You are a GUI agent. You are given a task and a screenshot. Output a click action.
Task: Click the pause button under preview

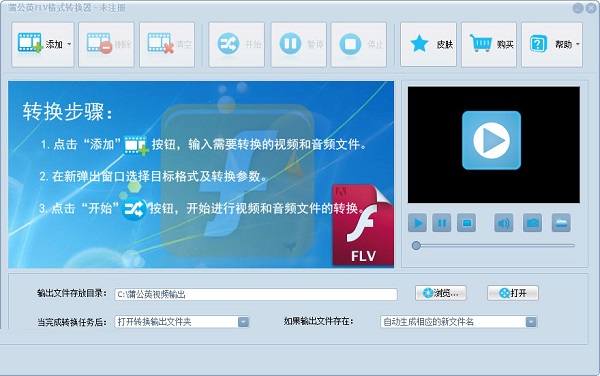point(442,223)
